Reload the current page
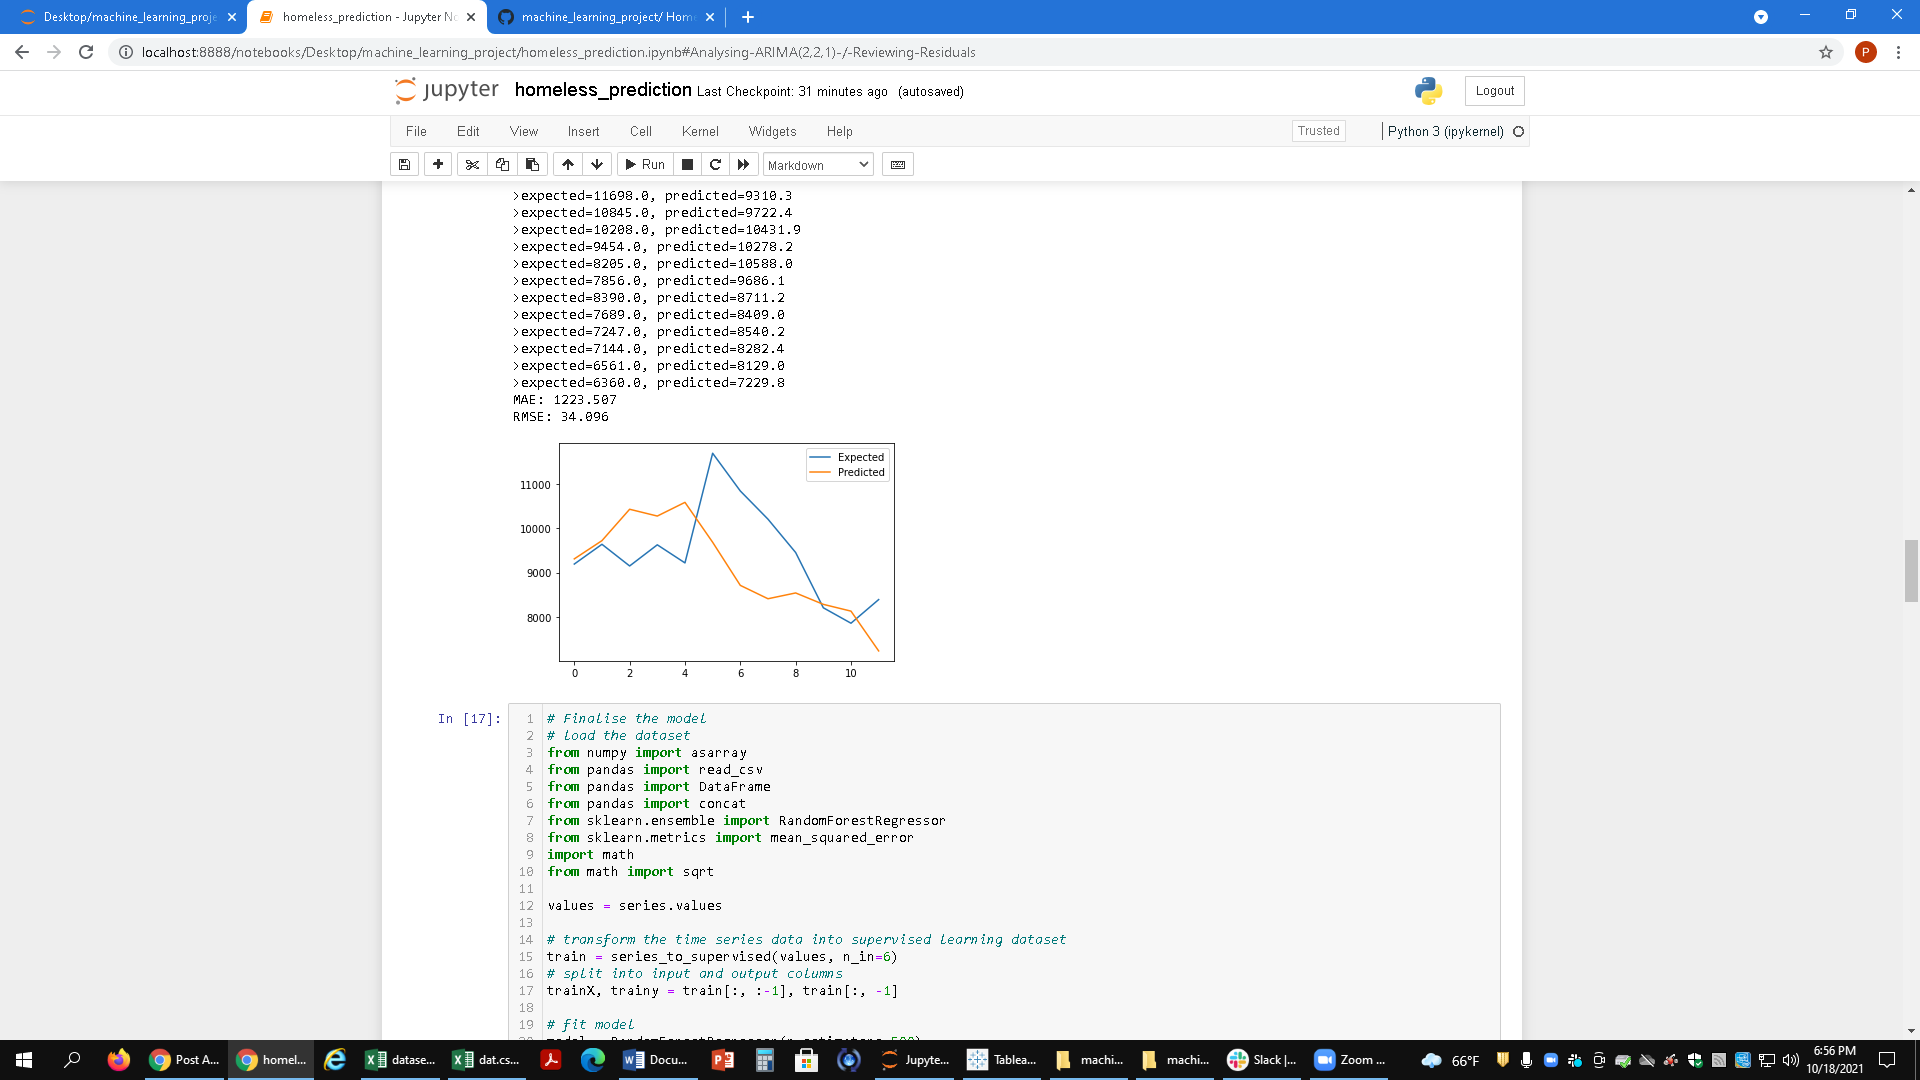This screenshot has height=1080, width=1920. click(86, 52)
